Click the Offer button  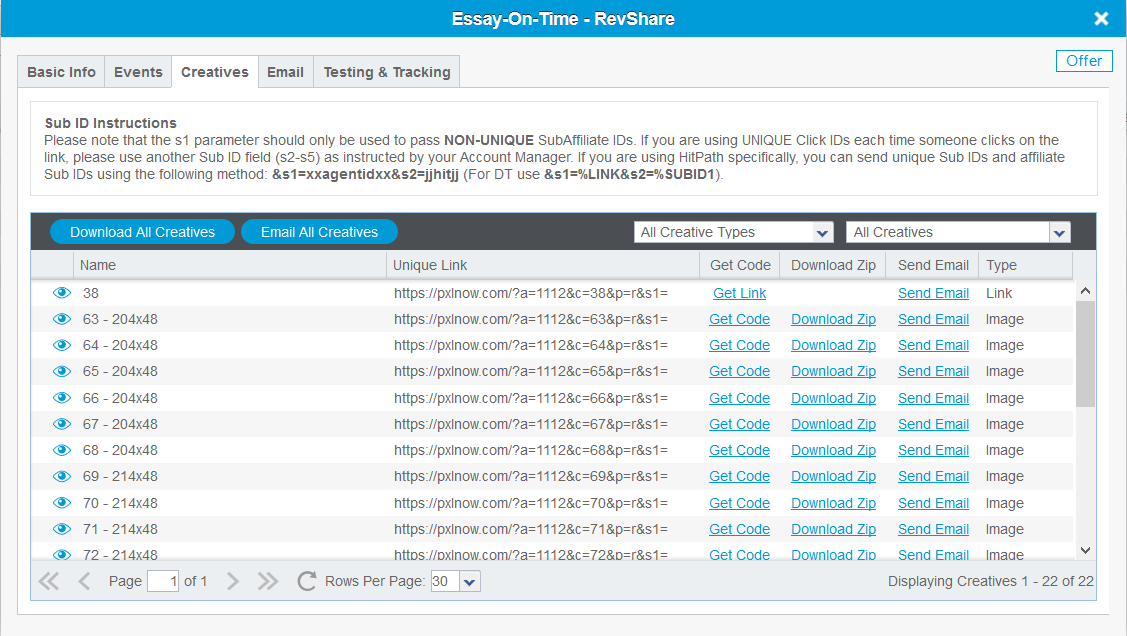1084,61
